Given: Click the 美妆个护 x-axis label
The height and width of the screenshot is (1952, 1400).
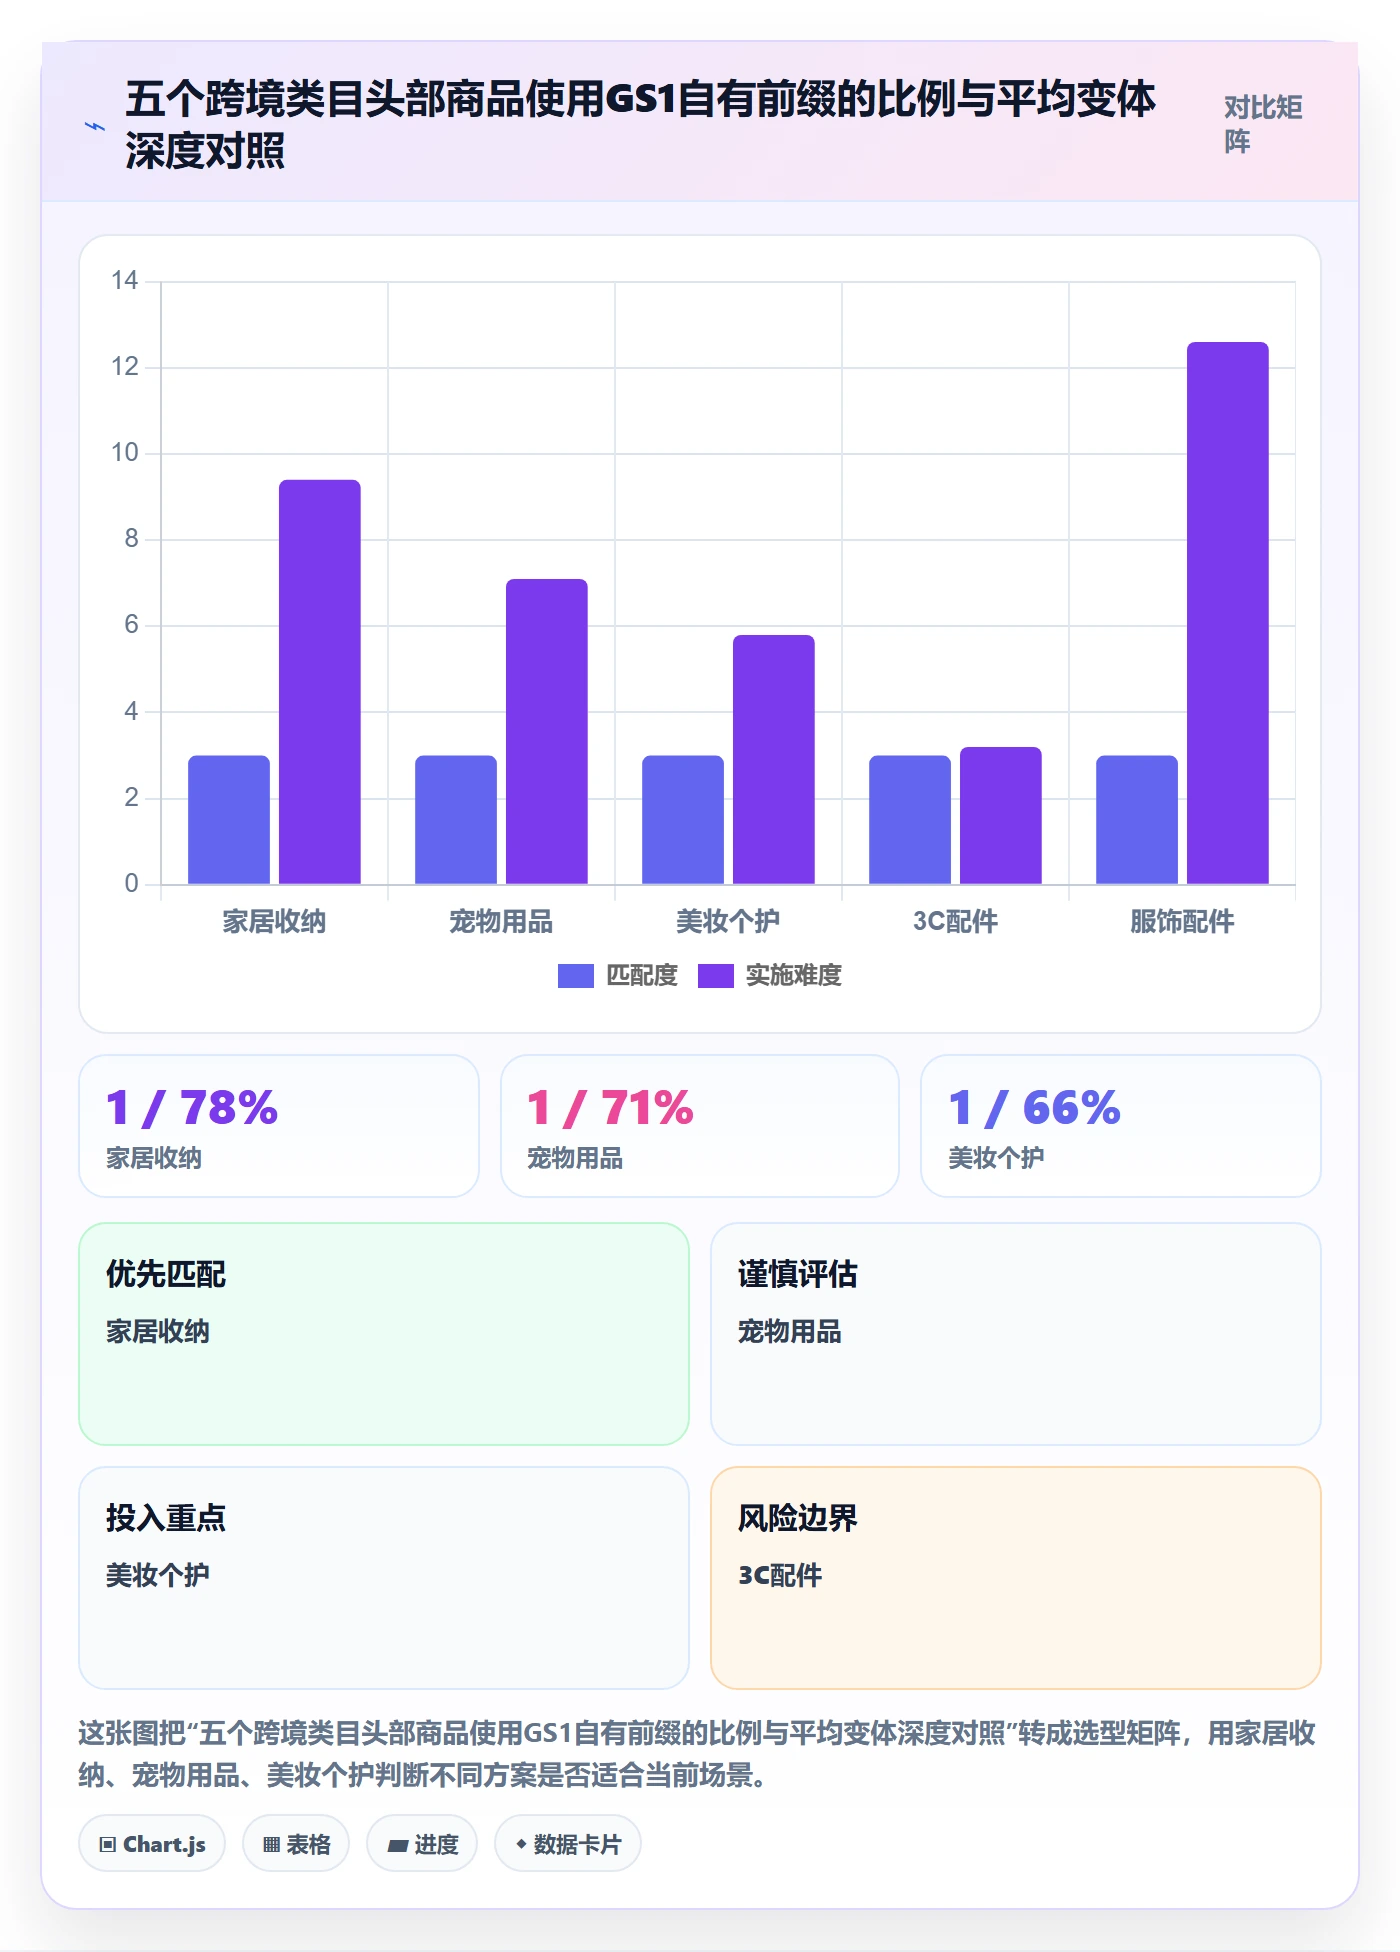Looking at the screenshot, I should 728,921.
